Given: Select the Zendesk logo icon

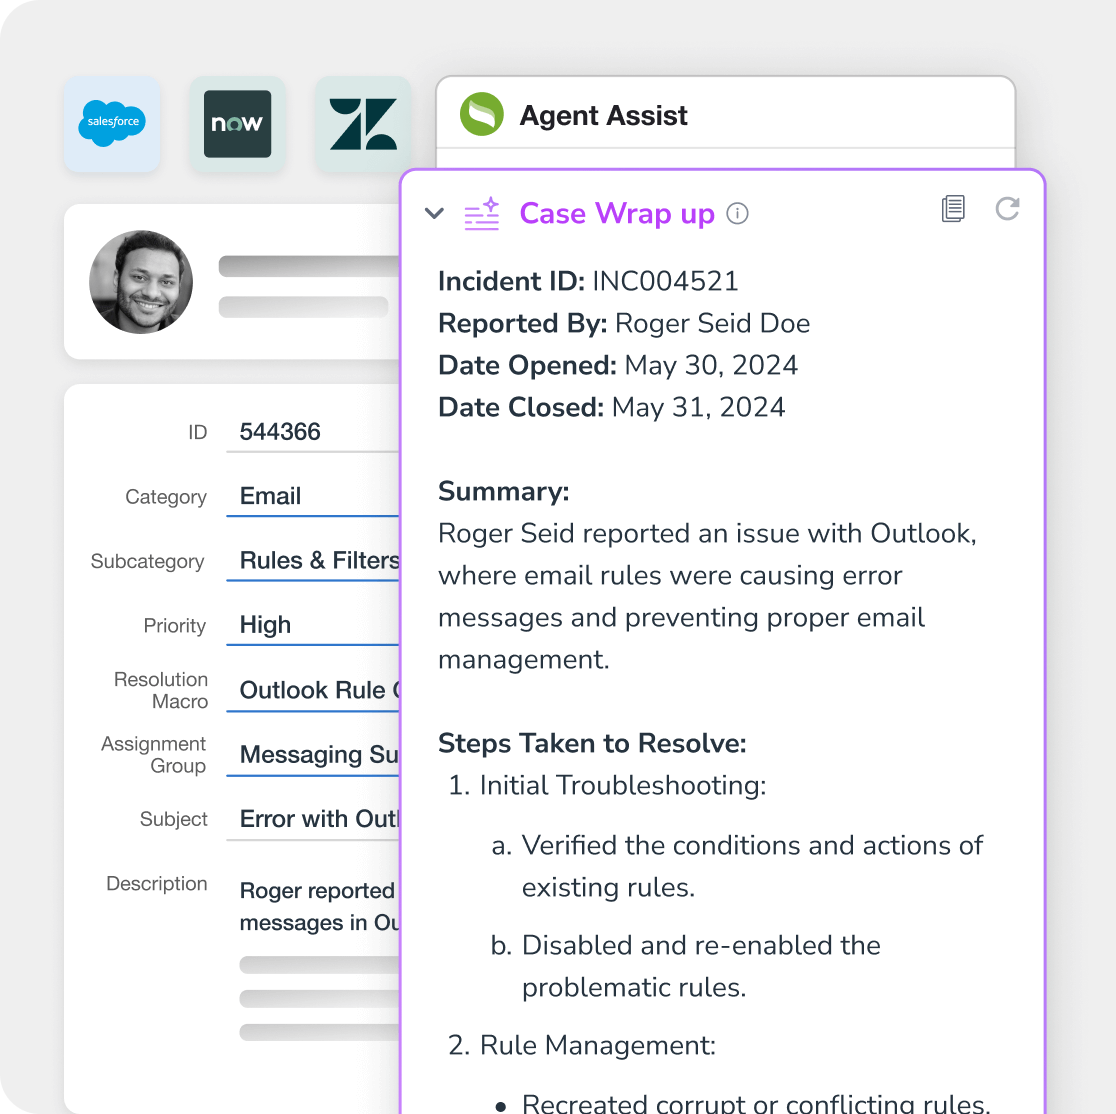Looking at the screenshot, I should pyautogui.click(x=363, y=124).
